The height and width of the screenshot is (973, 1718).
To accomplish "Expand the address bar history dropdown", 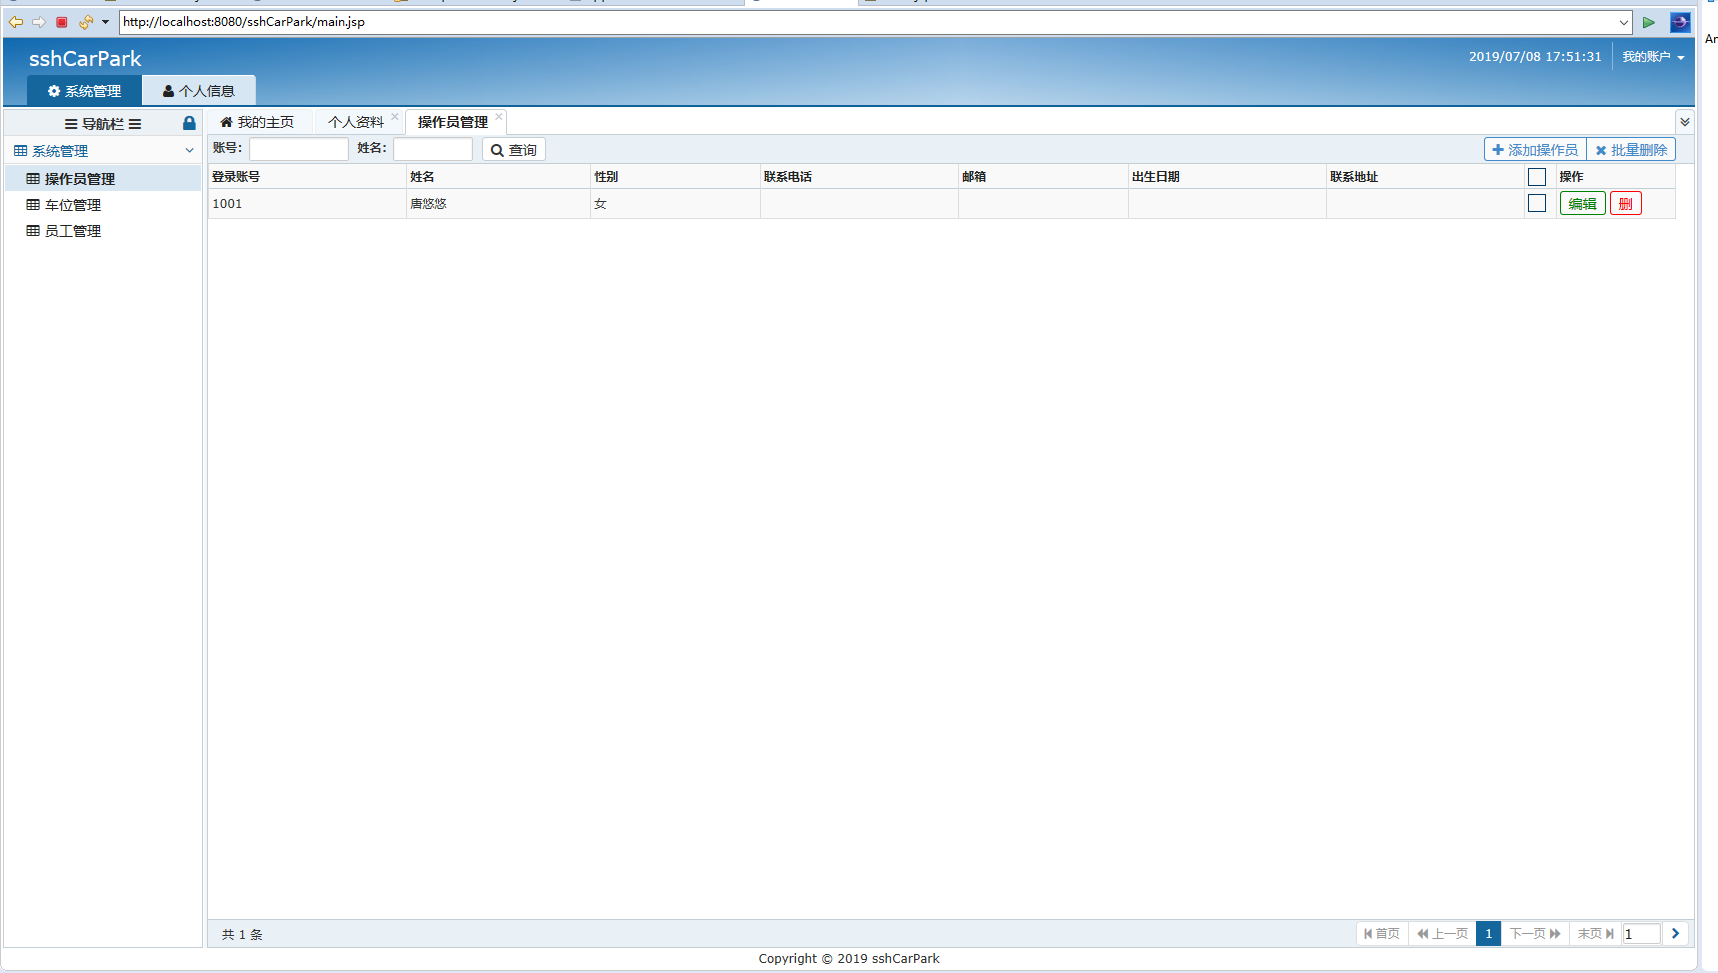I will (x=1624, y=22).
